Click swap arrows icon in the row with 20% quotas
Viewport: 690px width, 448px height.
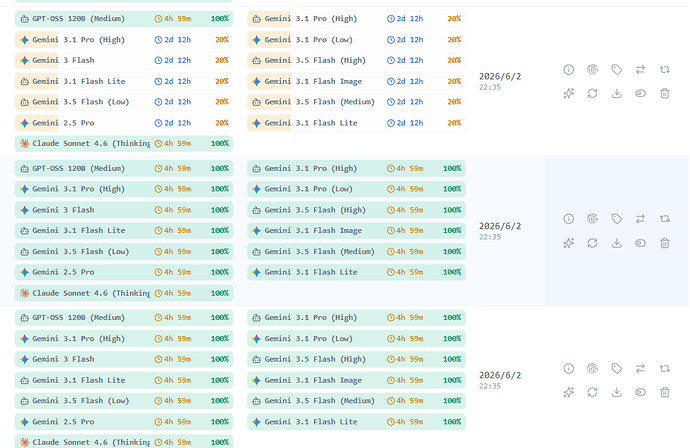640,70
